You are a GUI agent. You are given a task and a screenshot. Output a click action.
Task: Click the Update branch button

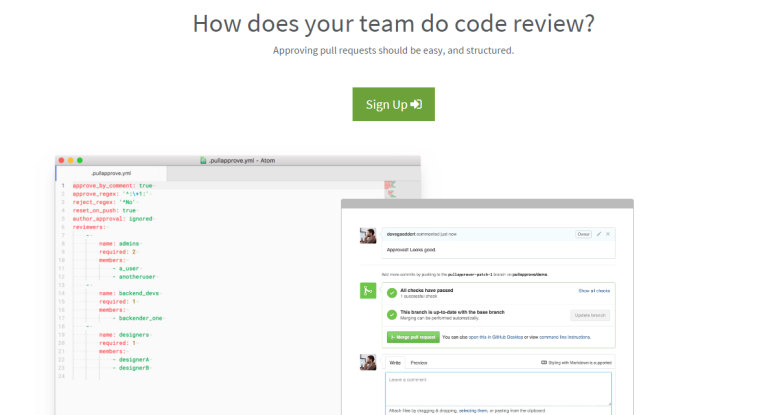[x=589, y=315]
